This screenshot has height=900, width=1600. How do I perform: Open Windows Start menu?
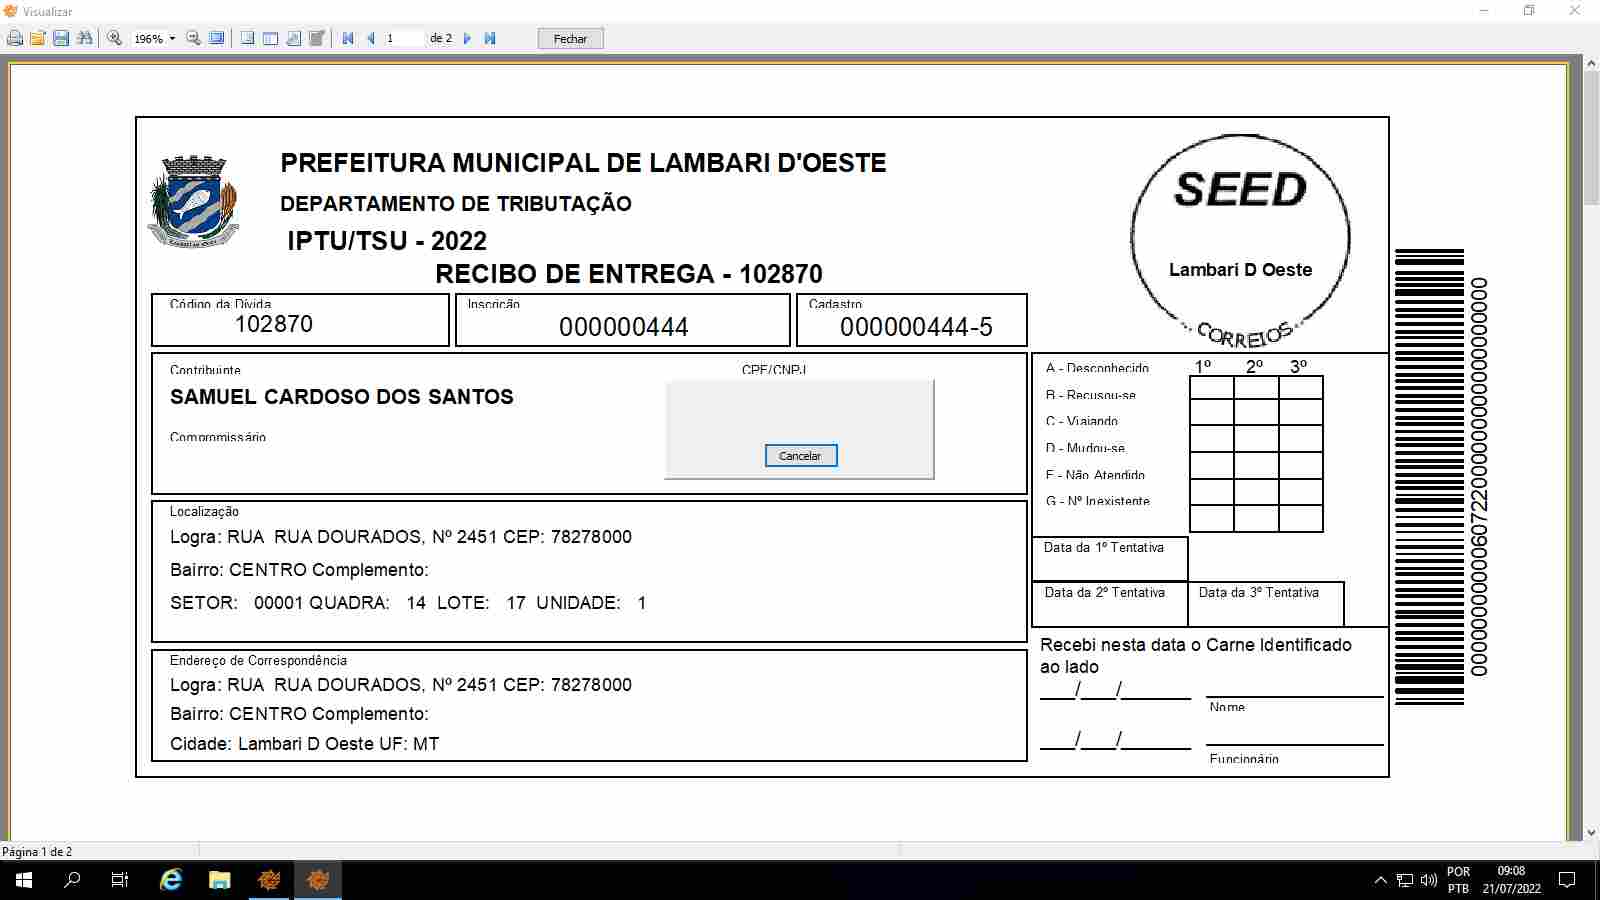[x=24, y=880]
